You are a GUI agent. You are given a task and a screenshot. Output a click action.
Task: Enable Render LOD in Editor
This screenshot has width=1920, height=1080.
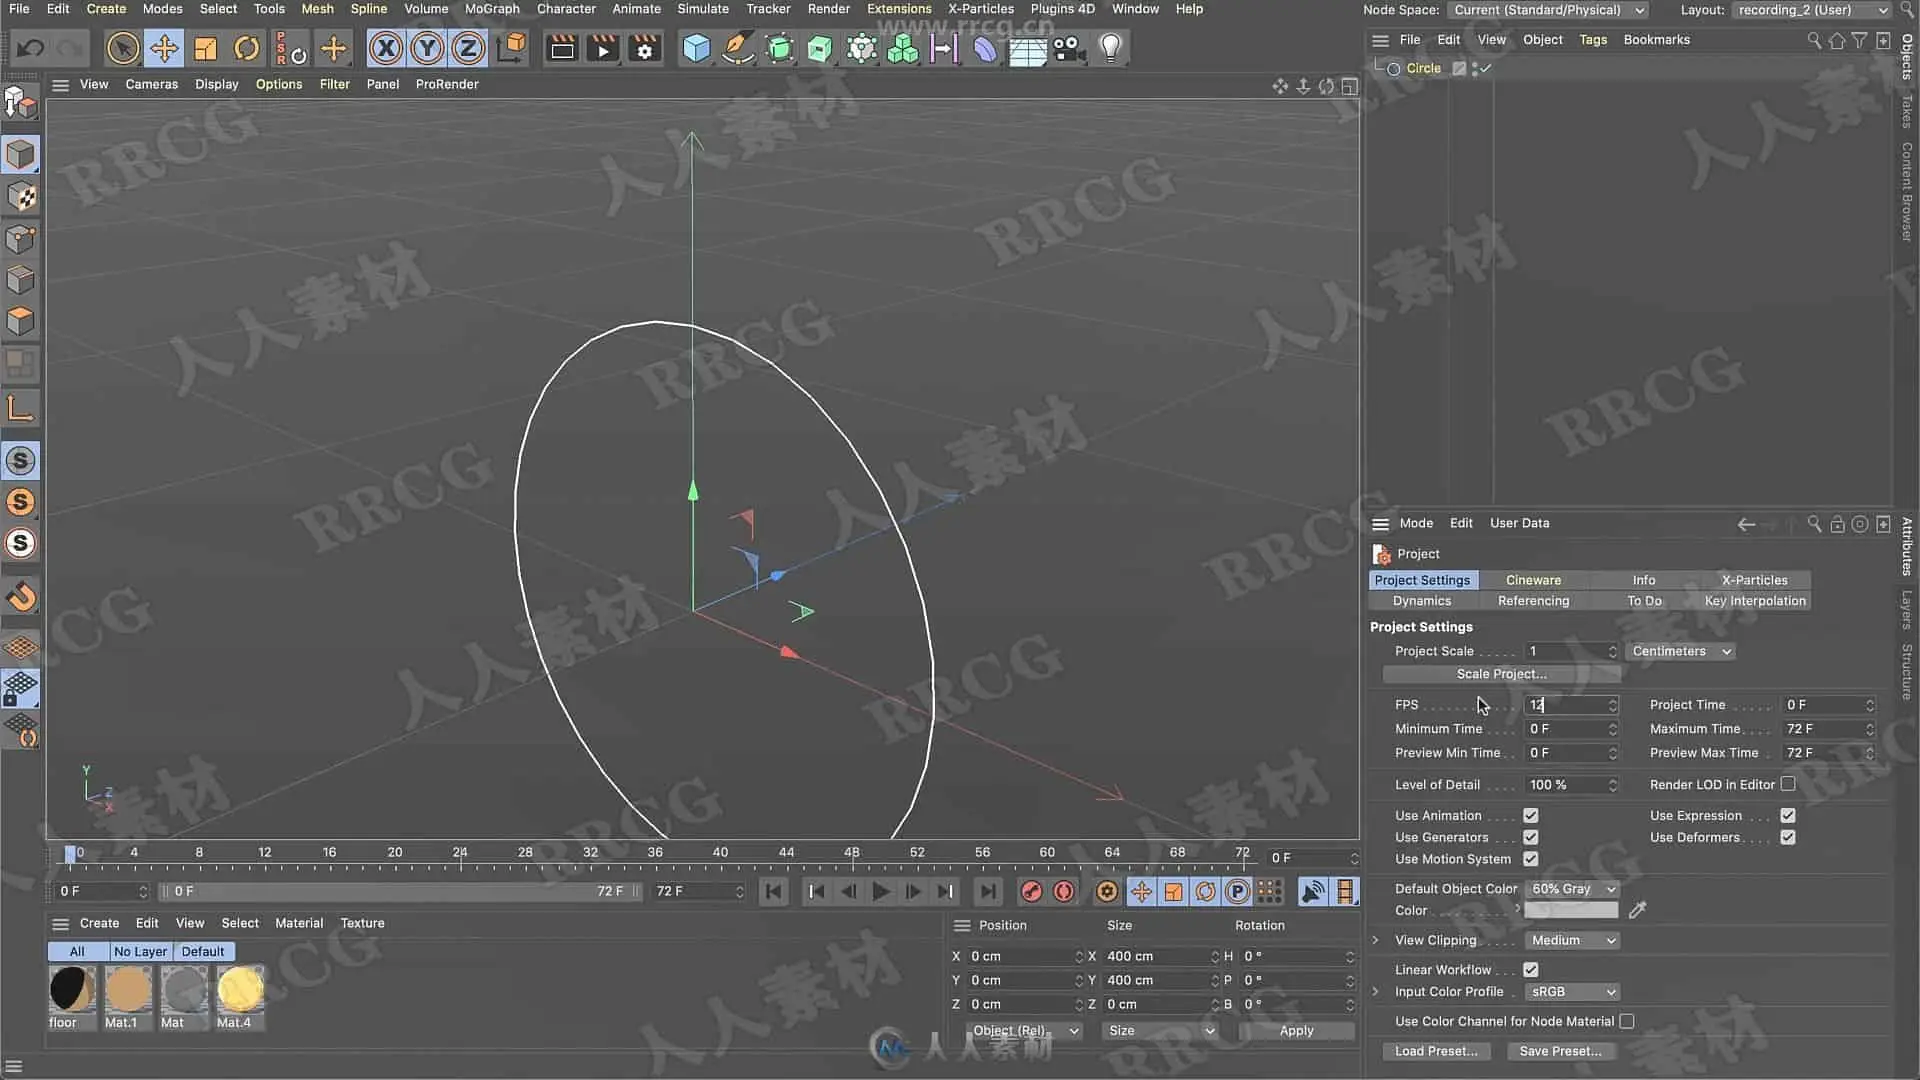tap(1787, 784)
